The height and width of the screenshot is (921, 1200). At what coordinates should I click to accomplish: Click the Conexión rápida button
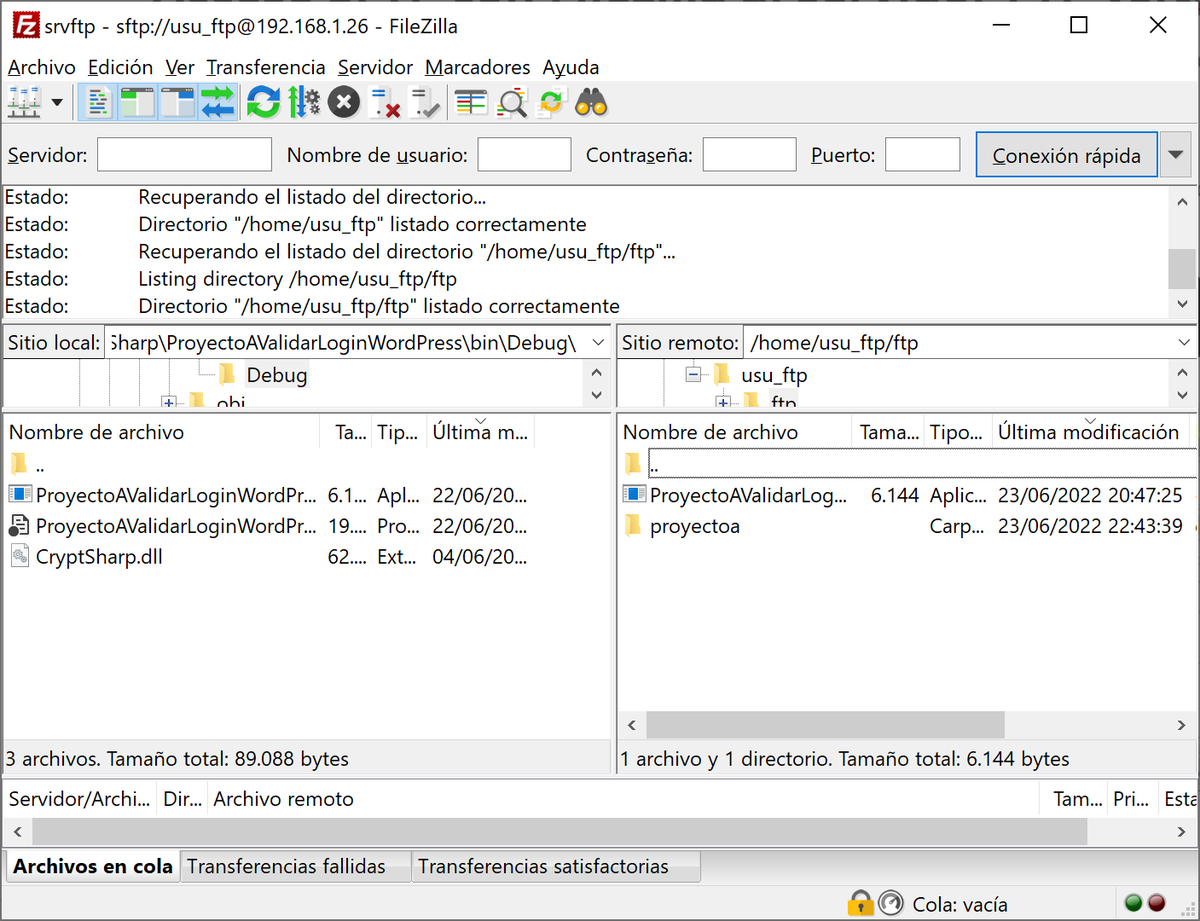[1066, 156]
